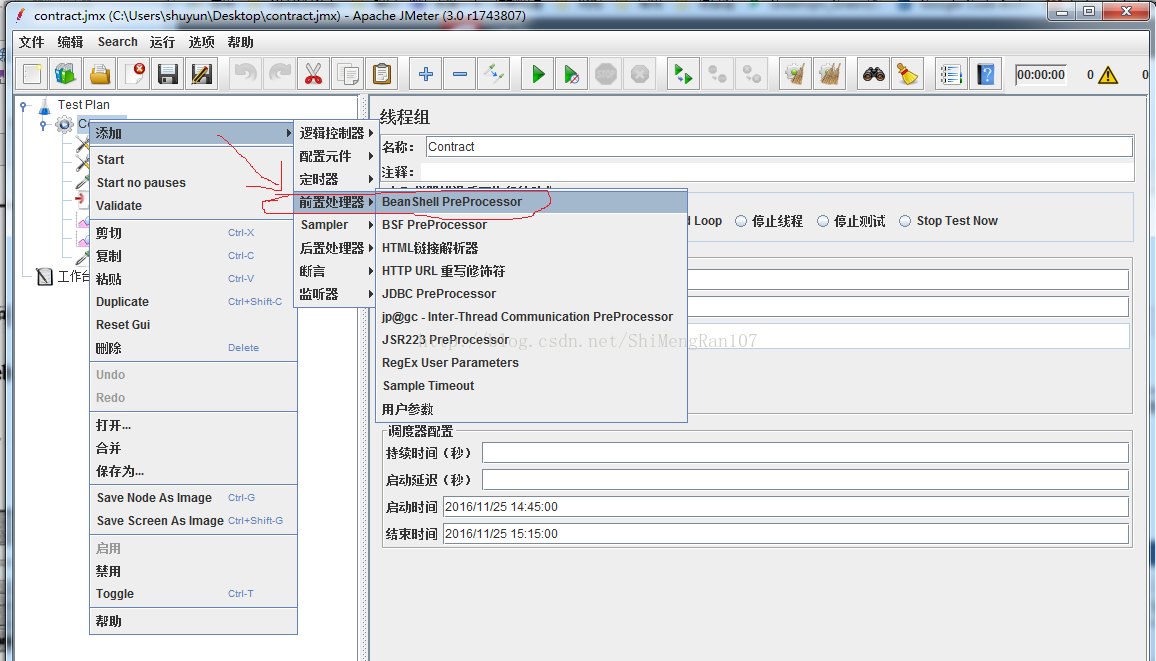Click the Save As disk-with-pencil icon

pos(202,74)
